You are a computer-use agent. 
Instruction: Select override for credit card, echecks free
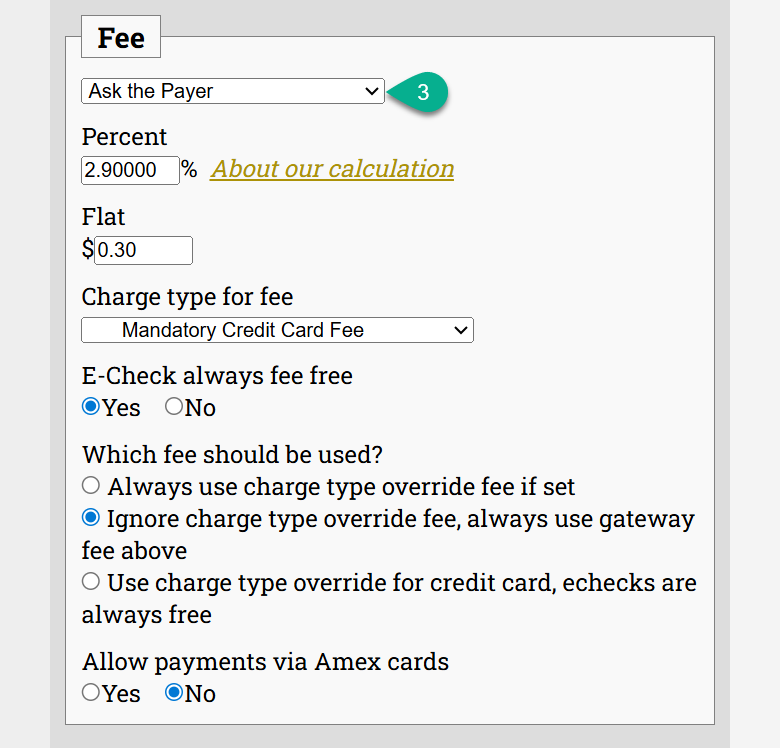91,581
